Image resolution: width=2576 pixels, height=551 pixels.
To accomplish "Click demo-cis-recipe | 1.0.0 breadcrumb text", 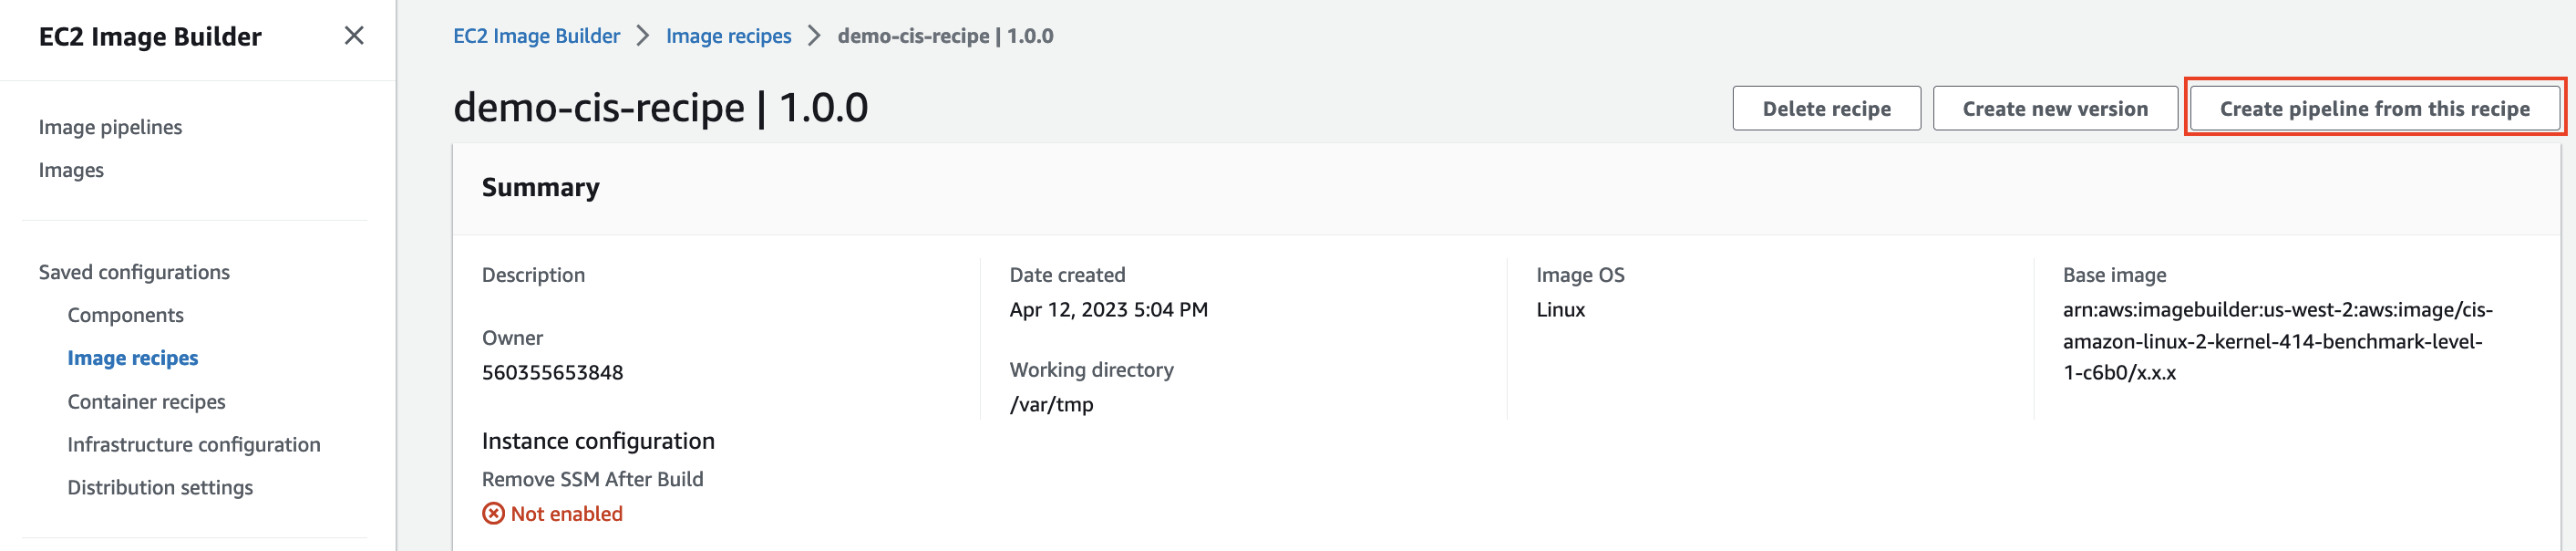I will pos(945,36).
